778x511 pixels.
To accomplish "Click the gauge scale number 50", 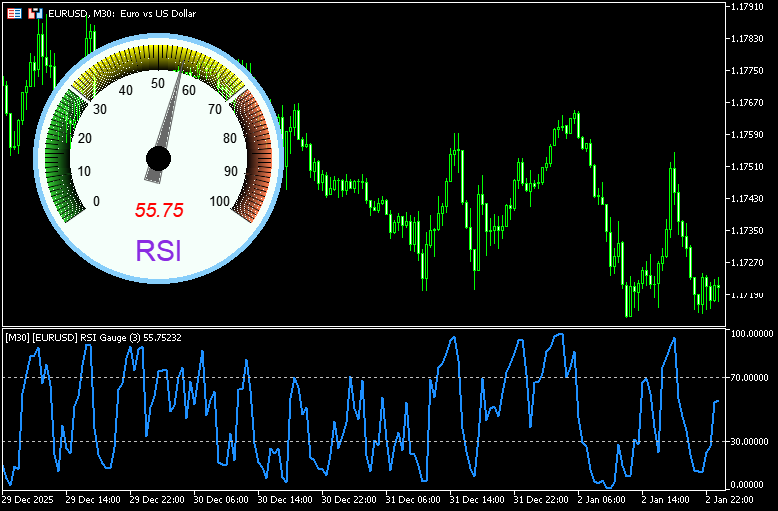I will 158,84.
